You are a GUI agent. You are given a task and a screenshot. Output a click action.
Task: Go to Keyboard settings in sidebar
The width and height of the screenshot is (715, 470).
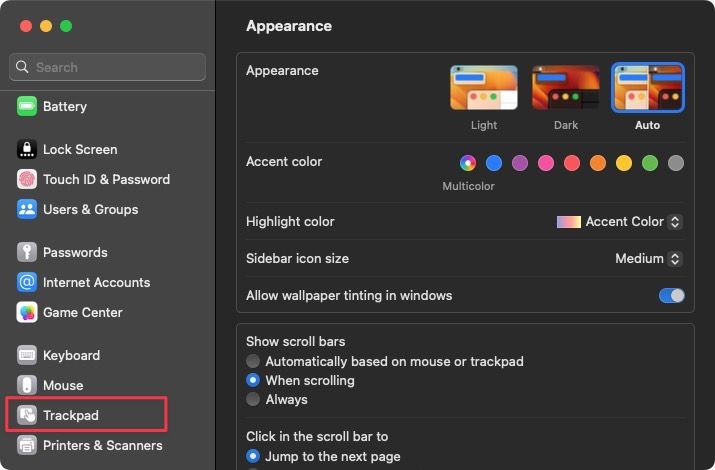[71, 355]
